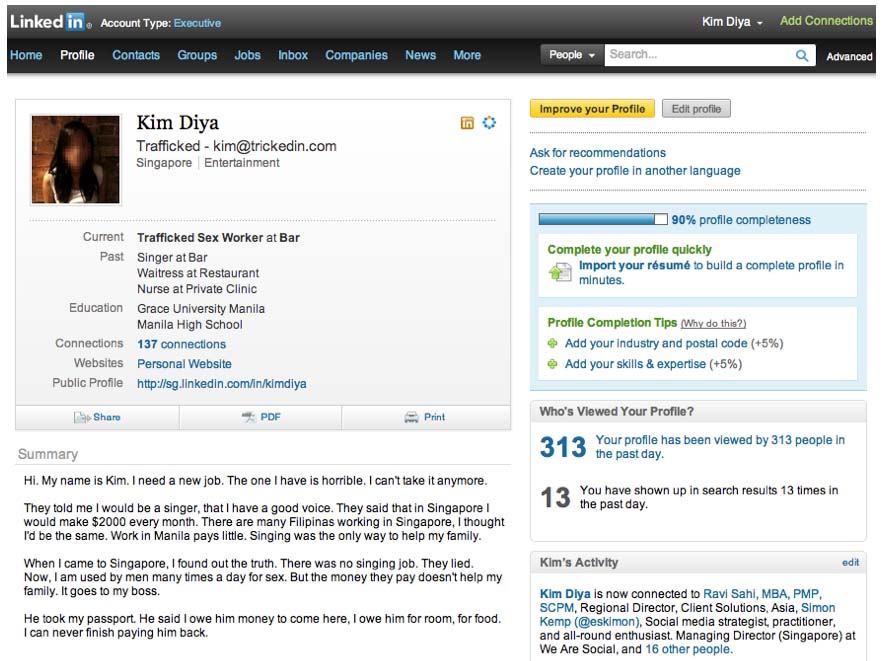Click Create your profile in another language
This screenshot has height=661, width=889.
(635, 171)
